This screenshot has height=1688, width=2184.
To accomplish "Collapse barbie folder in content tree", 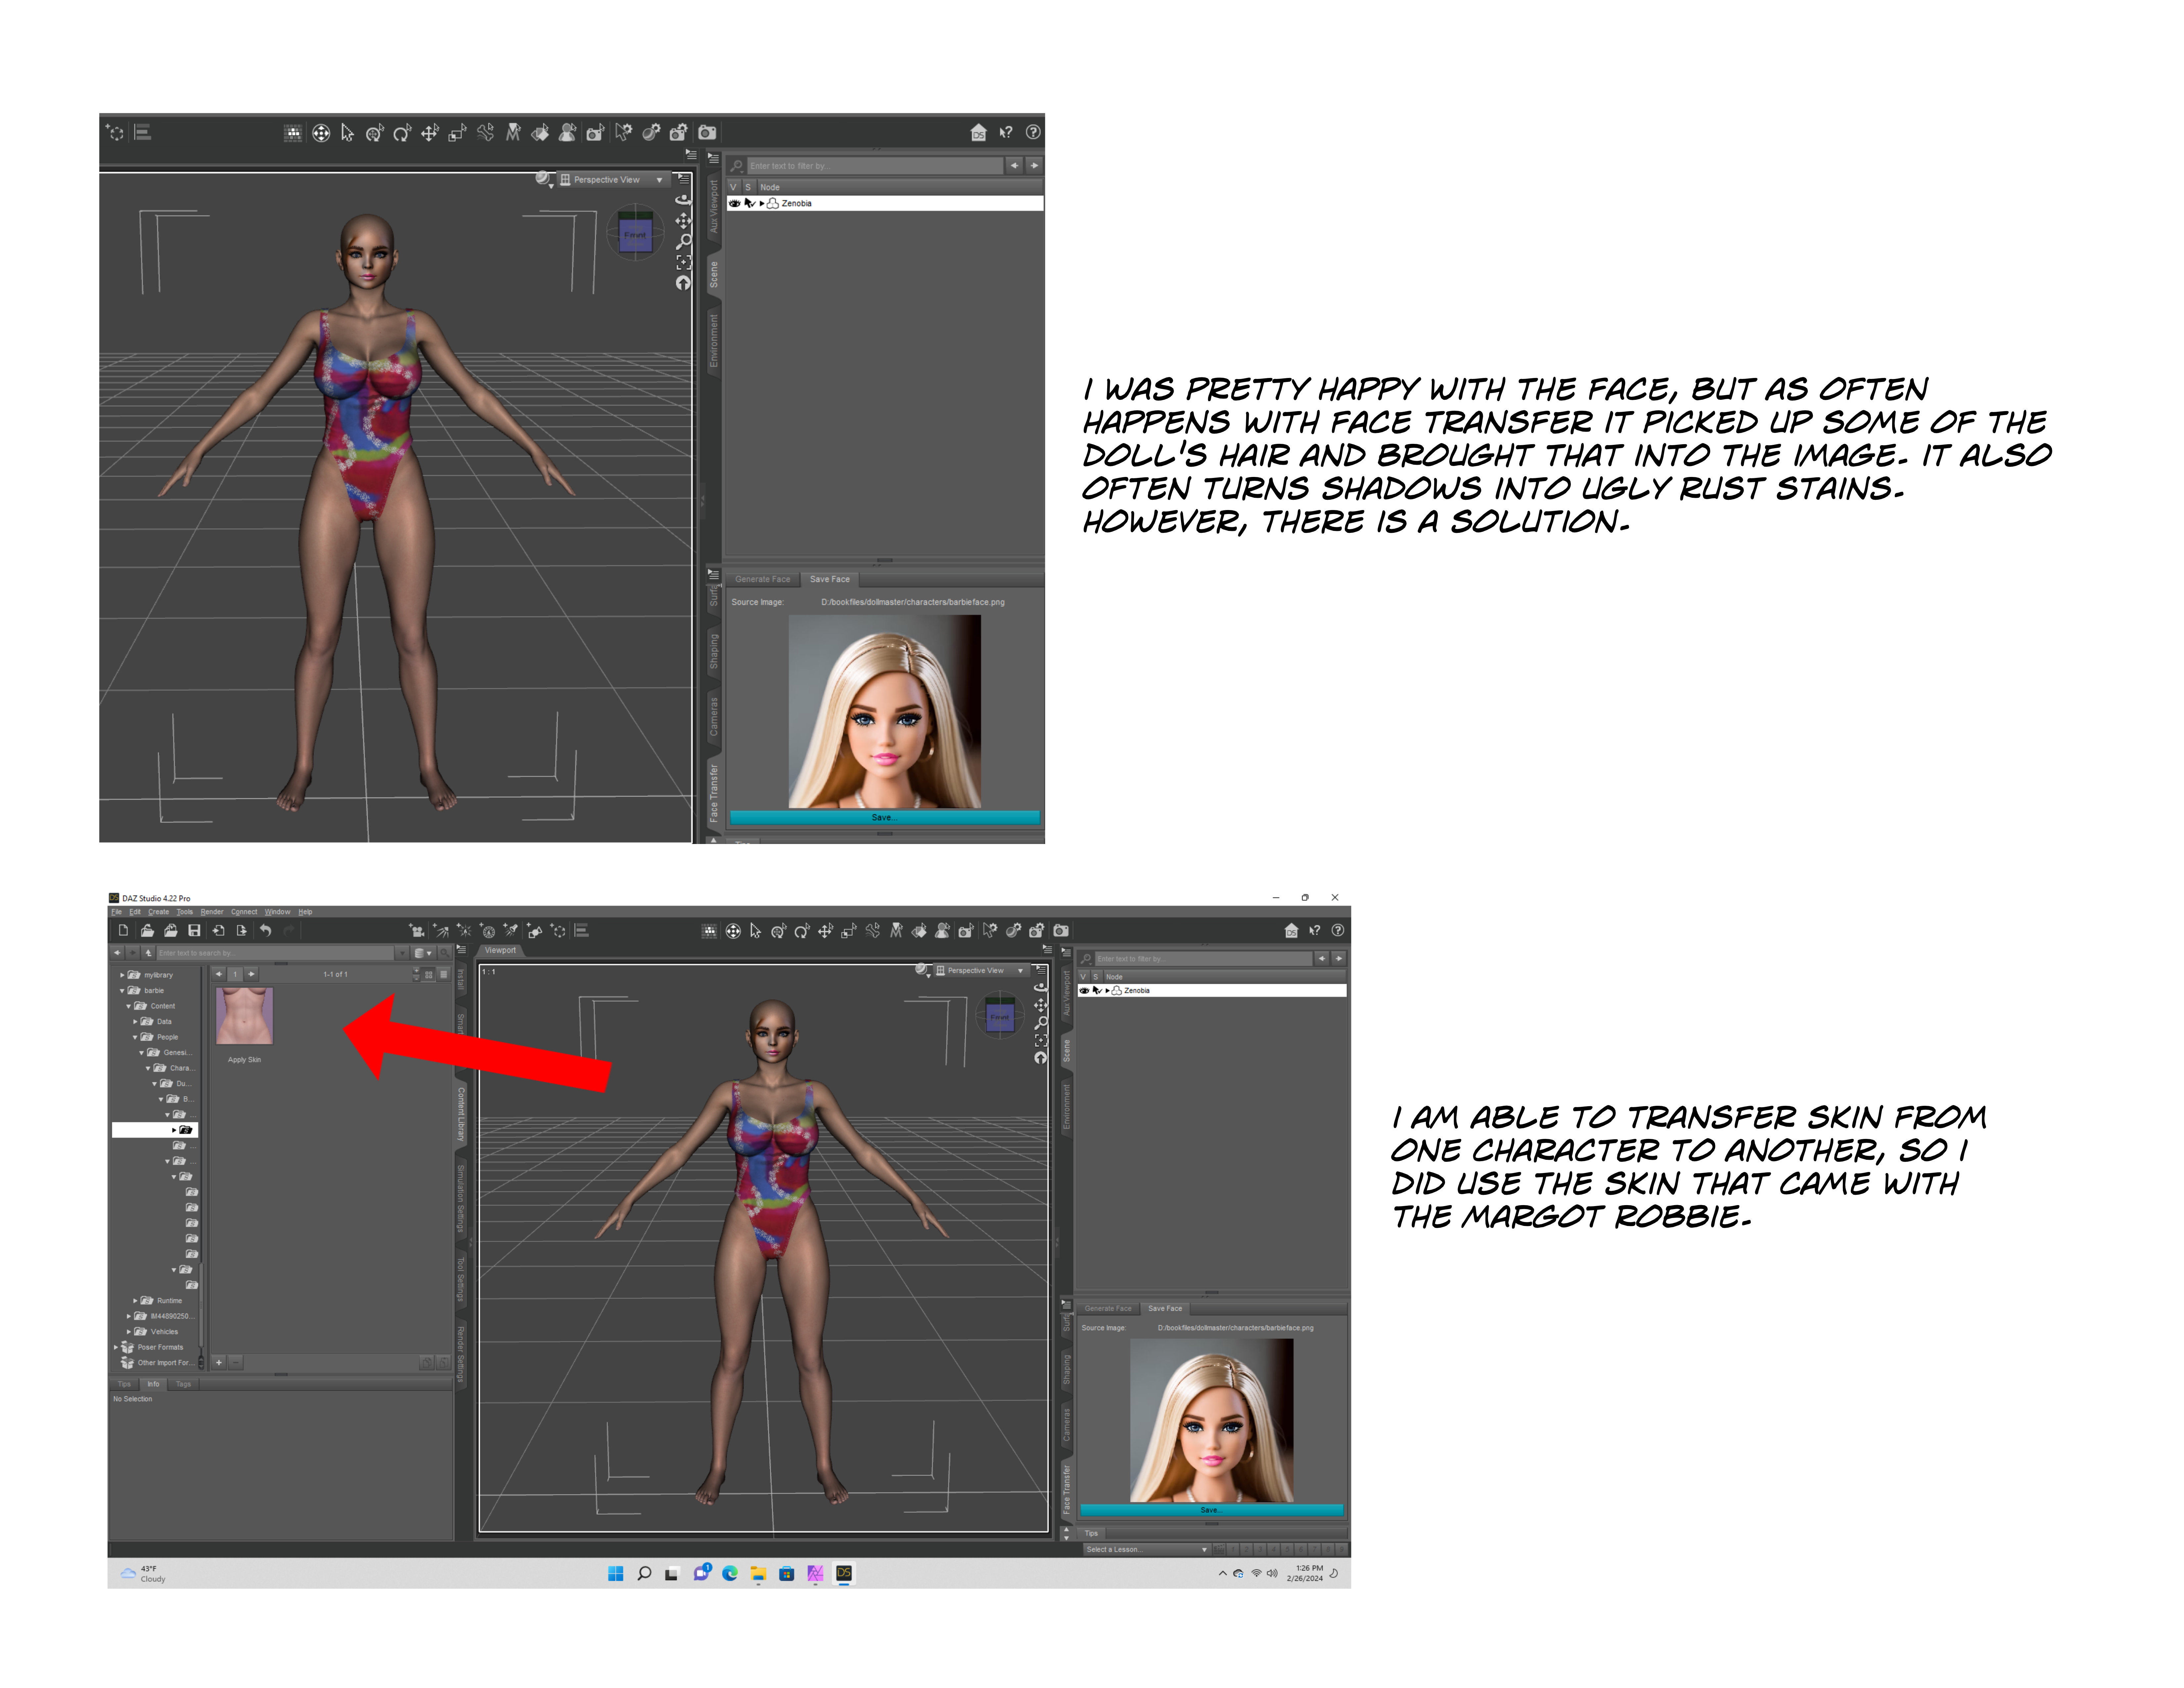I will pyautogui.click(x=122, y=991).
